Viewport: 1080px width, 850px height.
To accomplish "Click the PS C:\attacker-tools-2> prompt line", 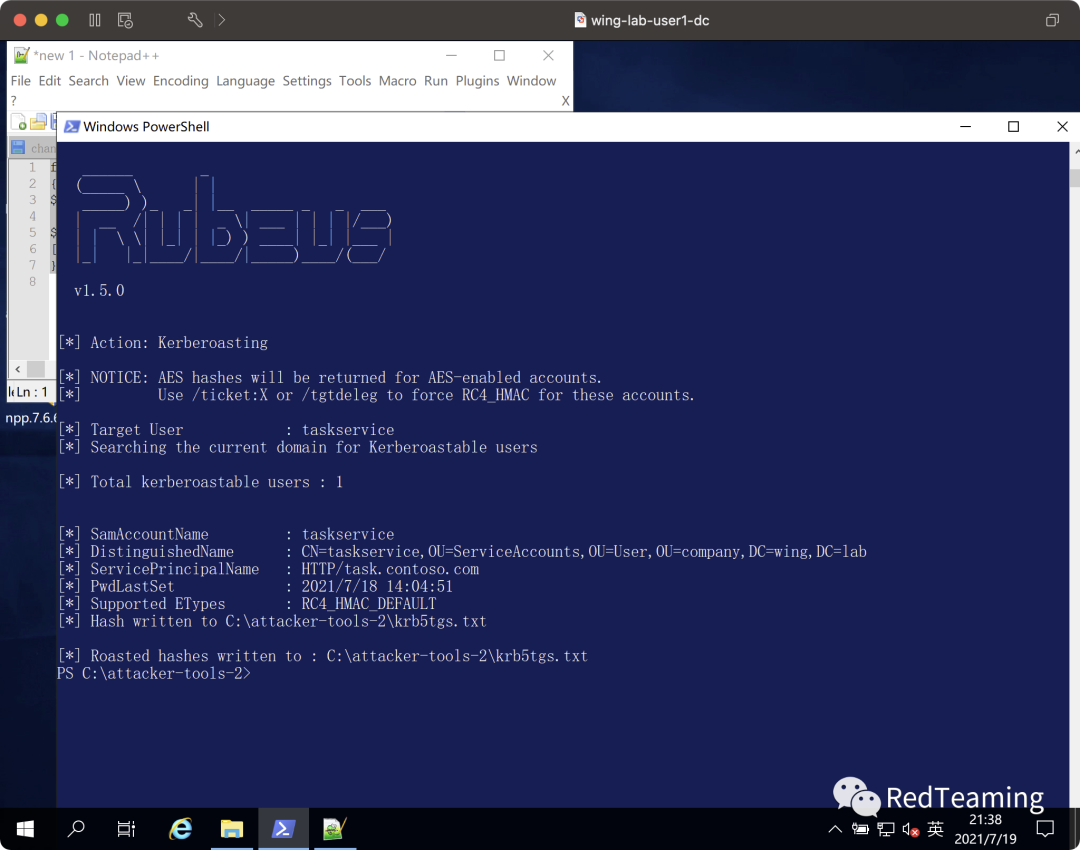I will [x=154, y=674].
